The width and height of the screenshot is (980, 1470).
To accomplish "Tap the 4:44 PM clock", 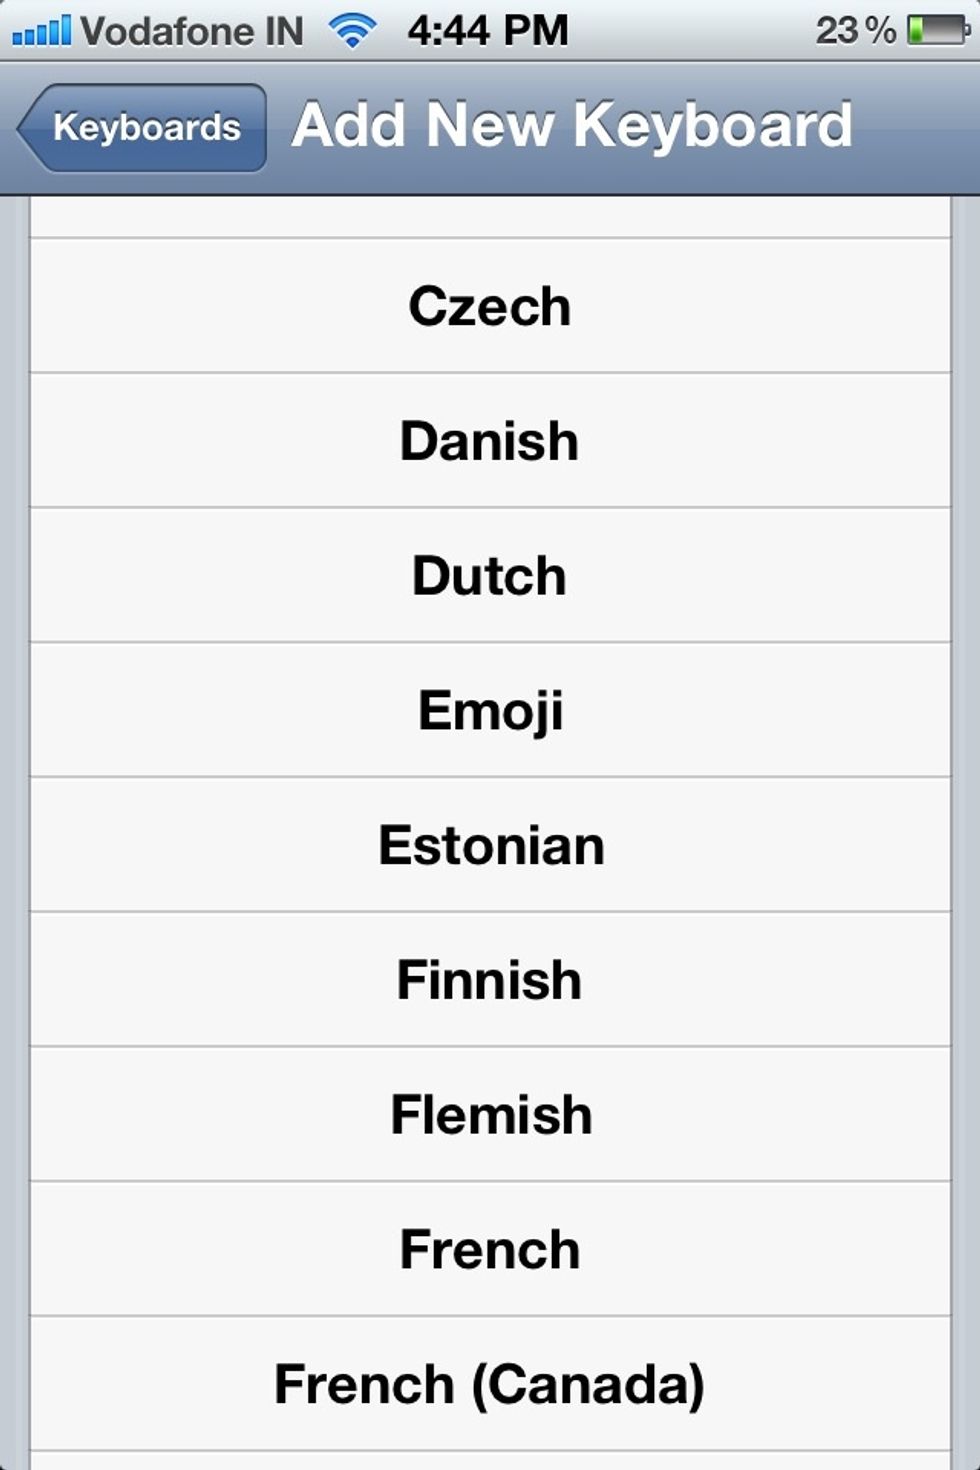I will pyautogui.click(x=488, y=31).
